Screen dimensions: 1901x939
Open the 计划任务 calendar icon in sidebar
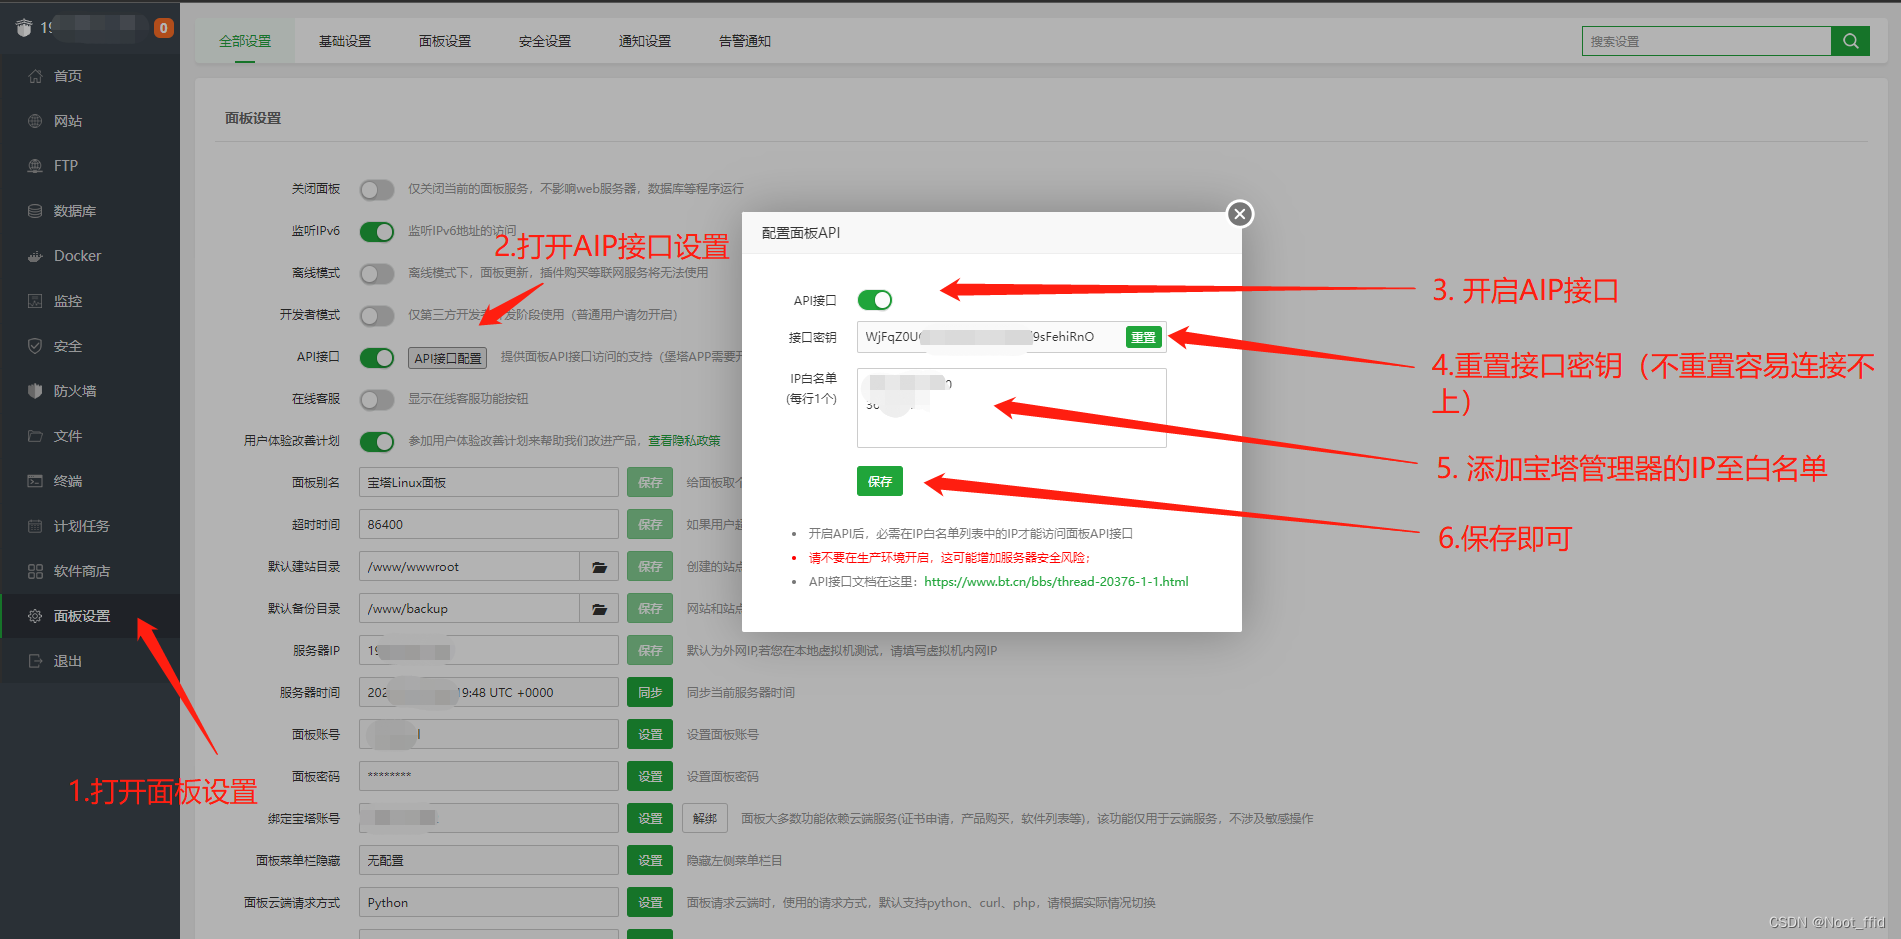36,526
